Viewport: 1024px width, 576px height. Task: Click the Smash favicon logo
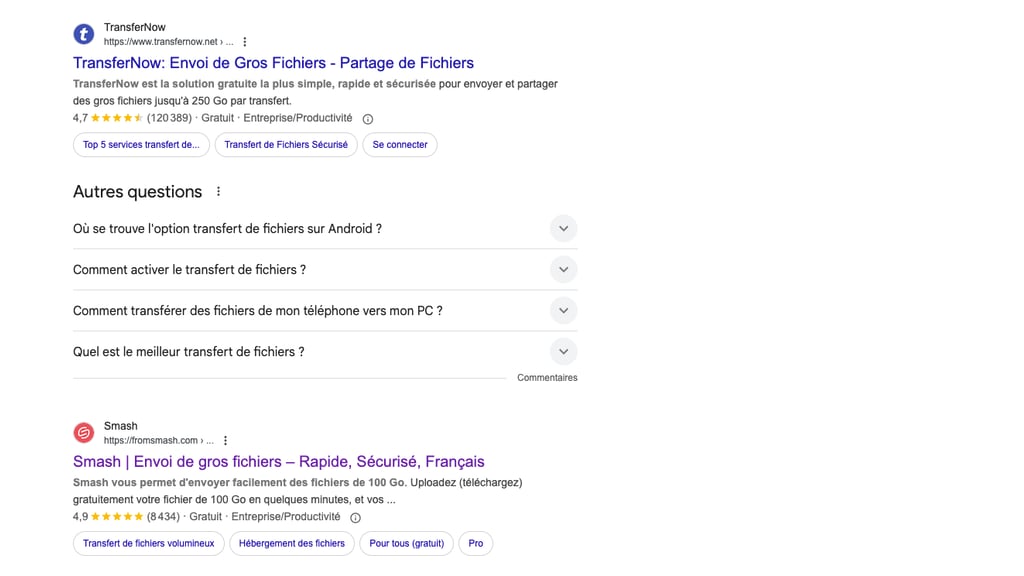click(x=84, y=432)
